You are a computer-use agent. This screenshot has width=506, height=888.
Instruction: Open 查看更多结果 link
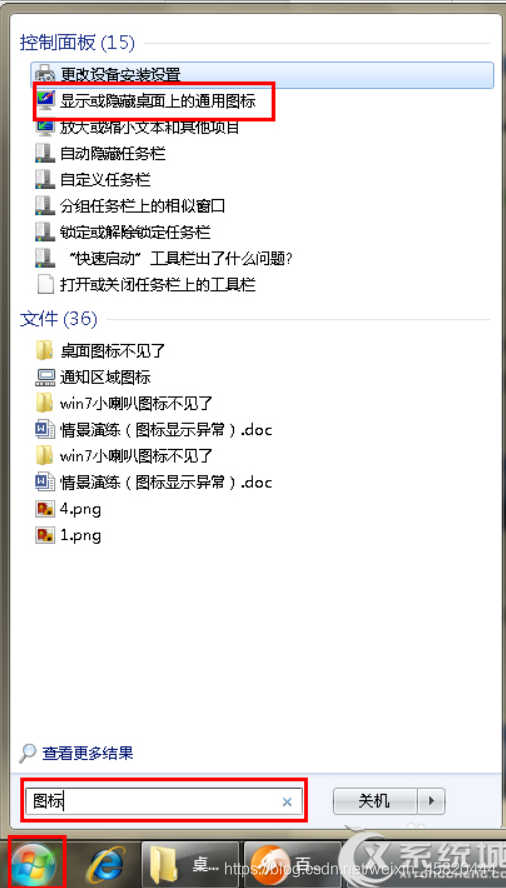pos(88,753)
